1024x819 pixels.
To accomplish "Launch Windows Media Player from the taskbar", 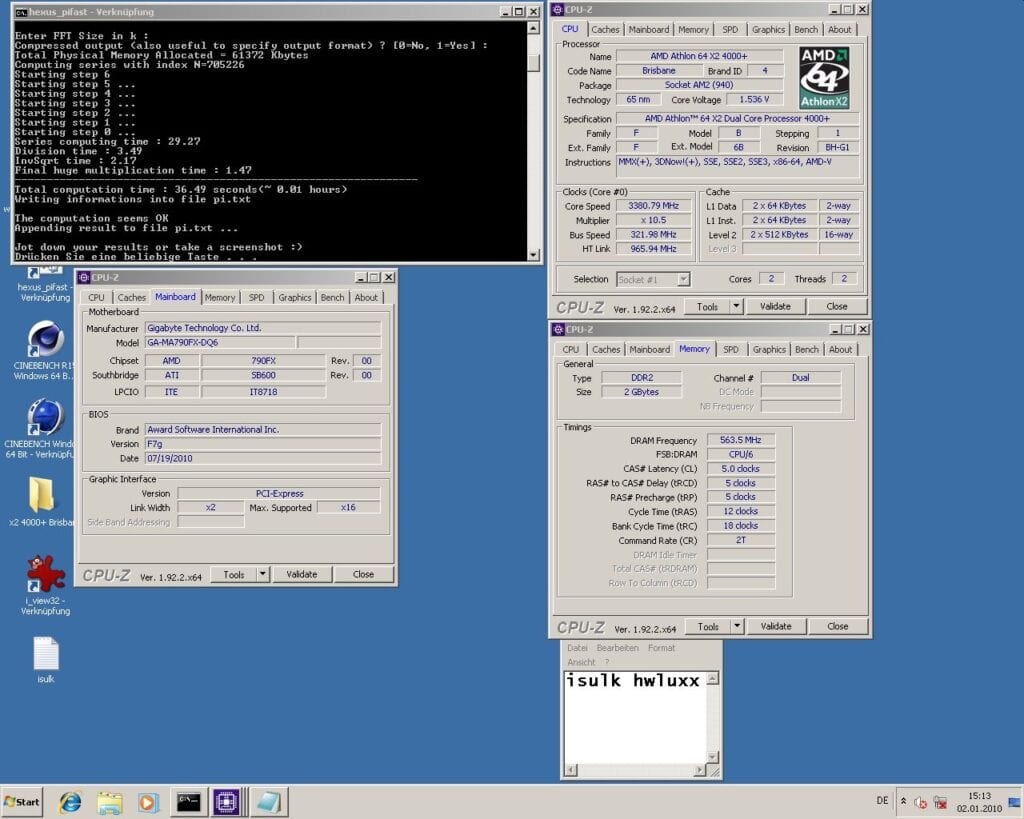I will 148,802.
